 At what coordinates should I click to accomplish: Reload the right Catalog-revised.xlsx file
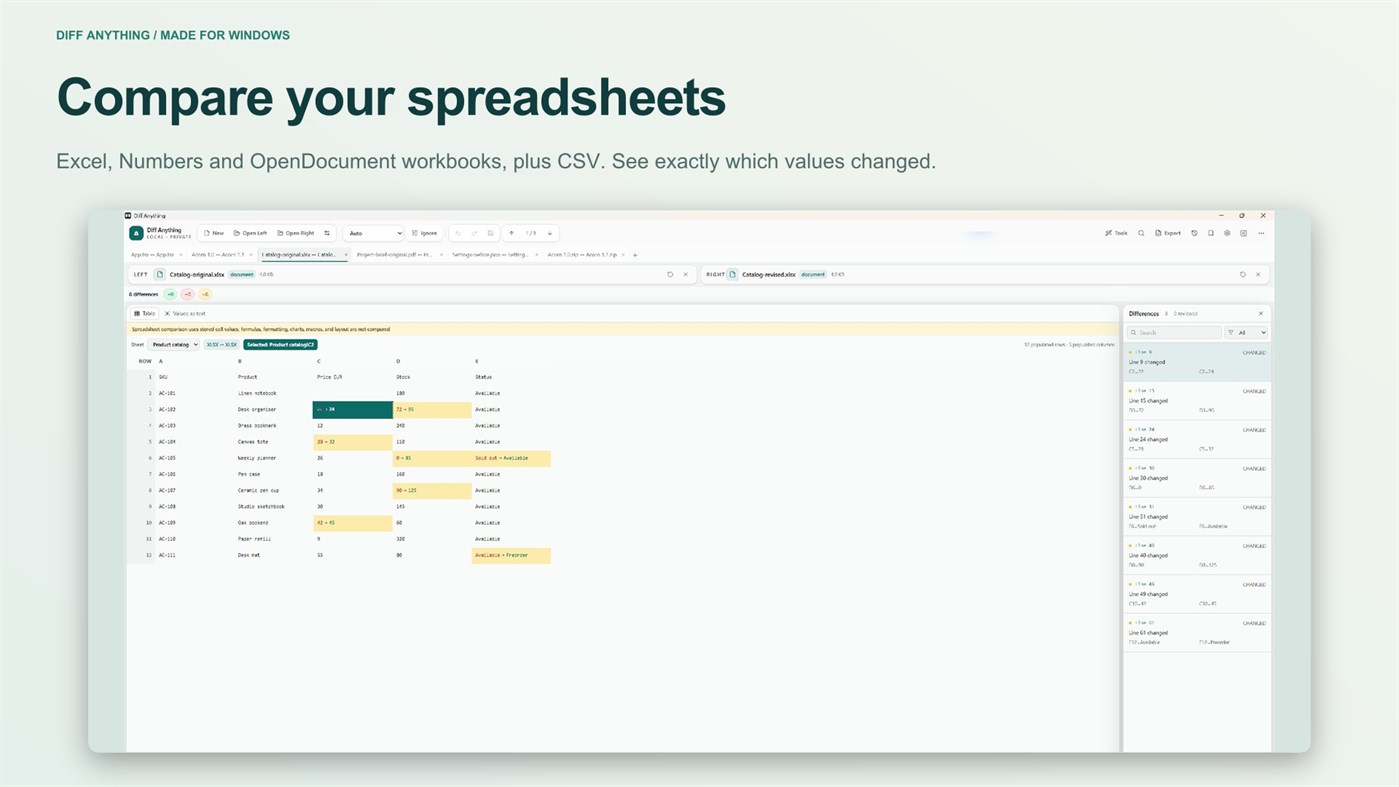[1243, 274]
